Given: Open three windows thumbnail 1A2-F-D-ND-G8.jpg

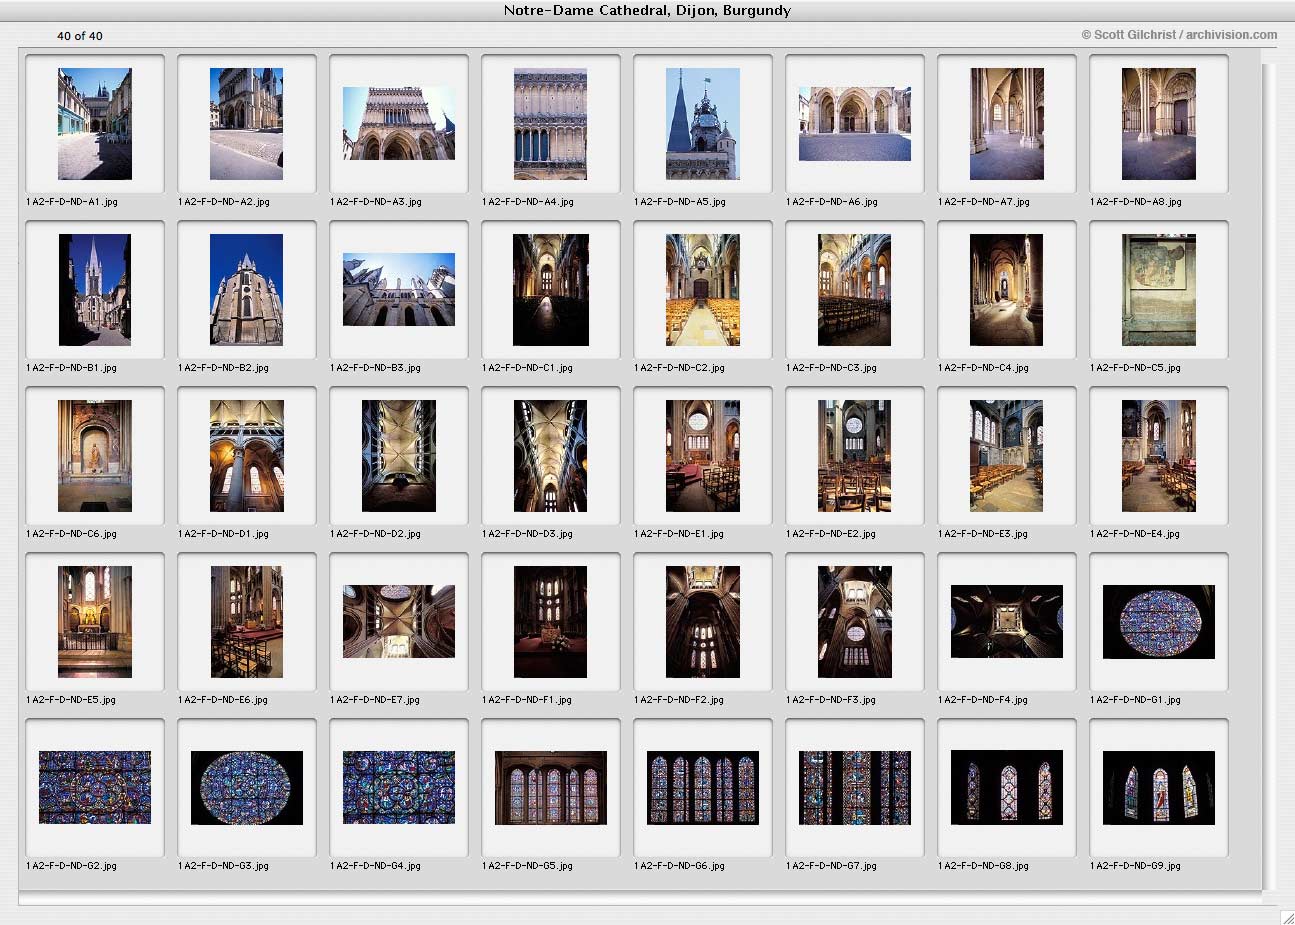Looking at the screenshot, I should 1007,788.
